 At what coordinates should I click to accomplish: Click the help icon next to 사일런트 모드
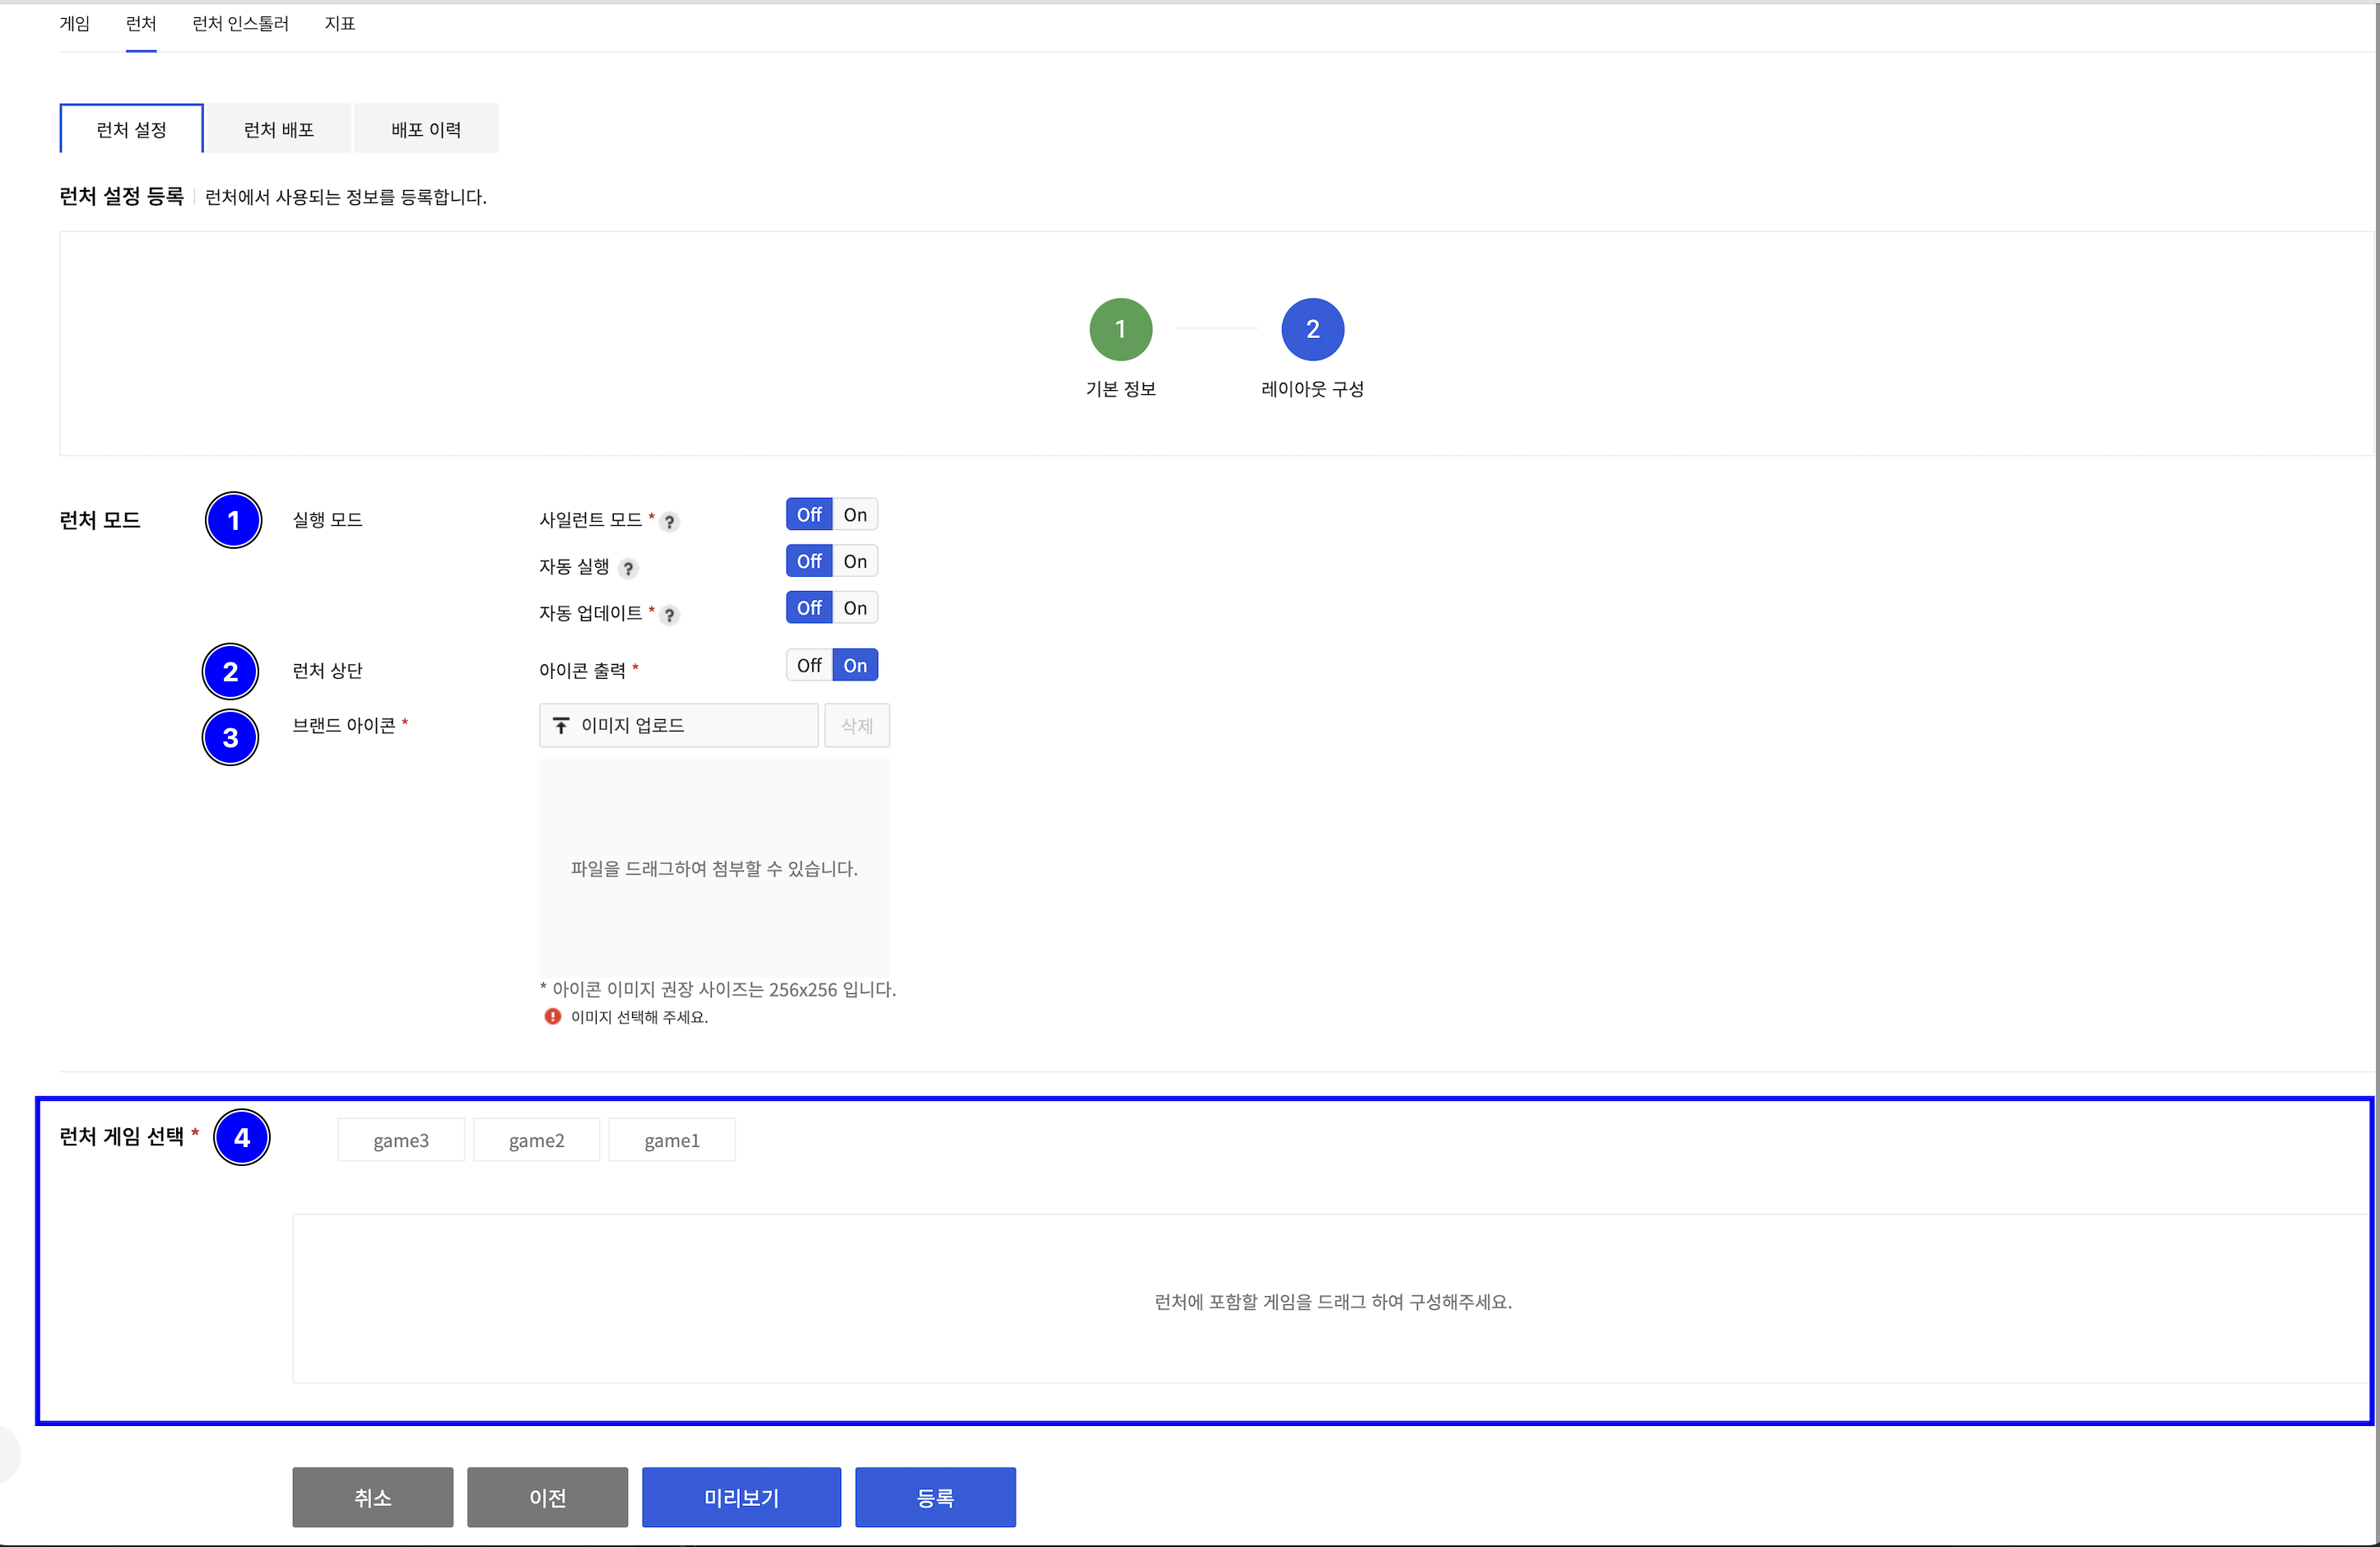[x=669, y=521]
